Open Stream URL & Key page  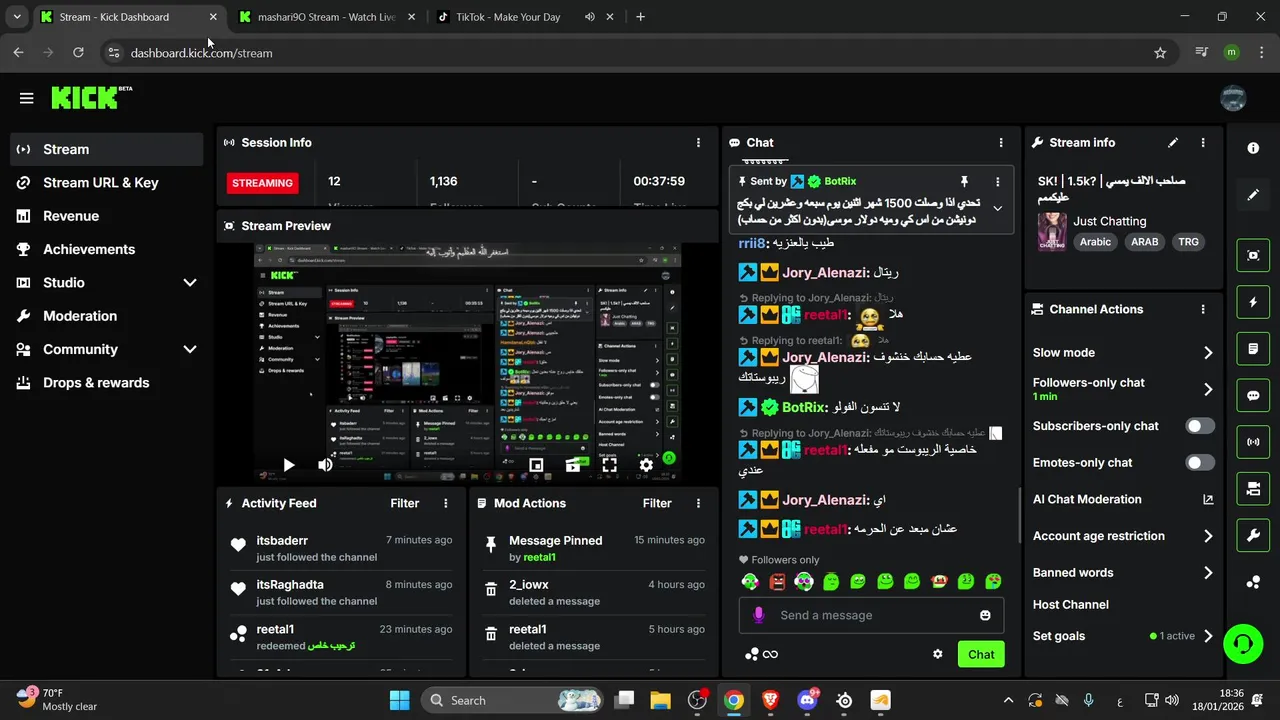pyautogui.click(x=106, y=183)
